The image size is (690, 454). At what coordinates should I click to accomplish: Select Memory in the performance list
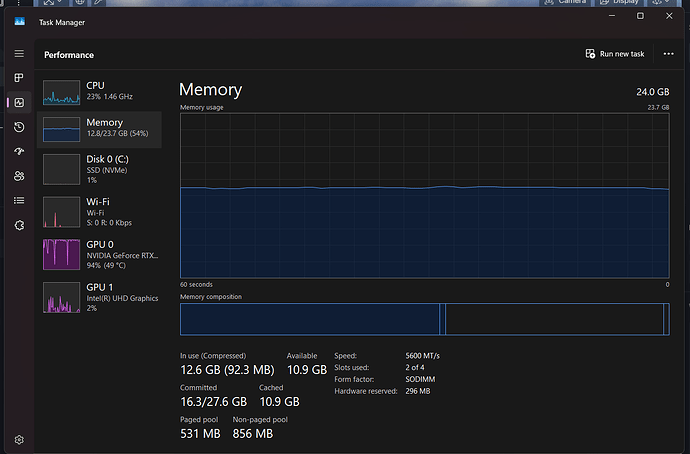click(x=99, y=129)
